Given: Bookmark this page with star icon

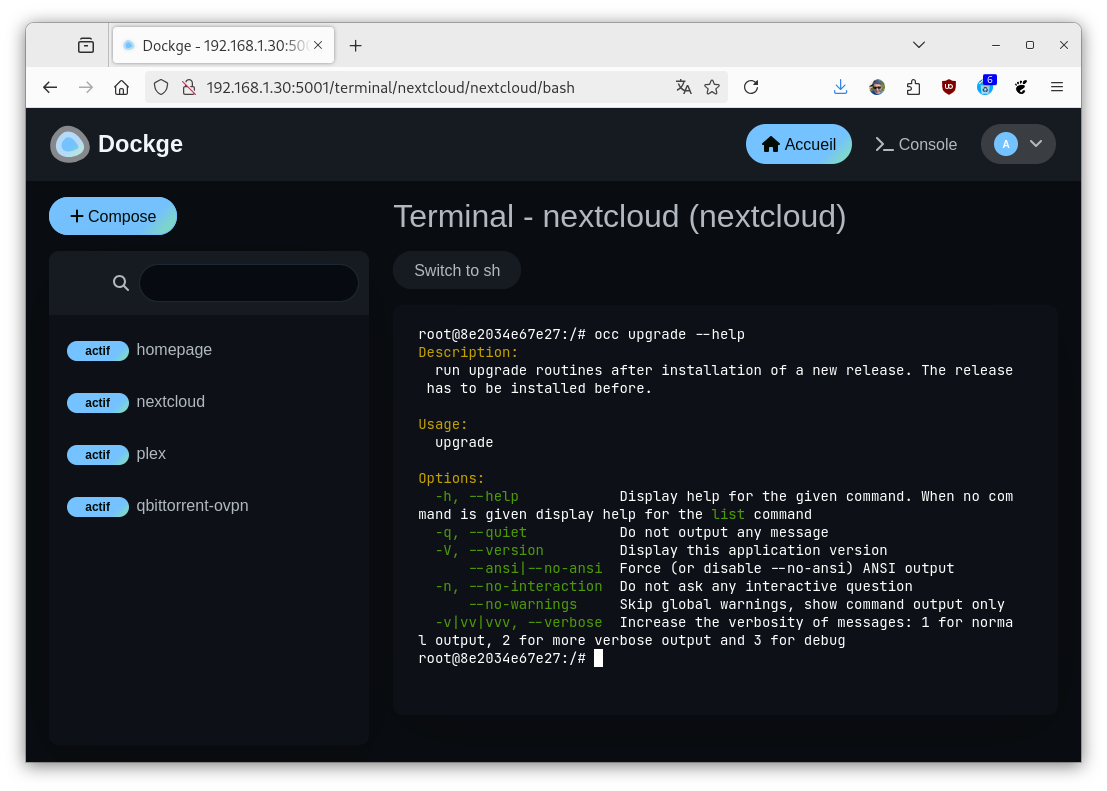Looking at the screenshot, I should click(712, 87).
